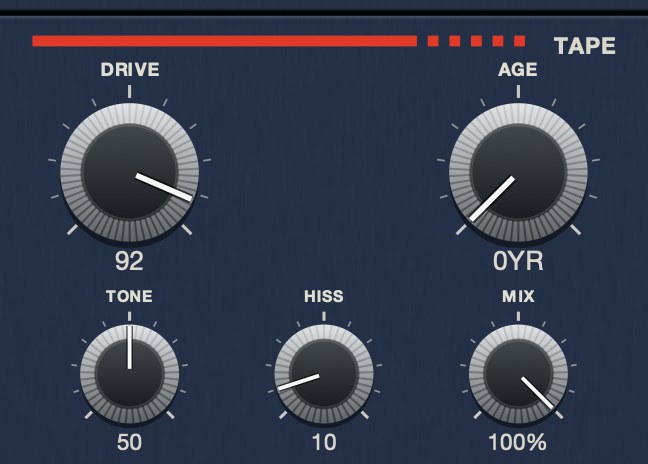This screenshot has height=464, width=648.
Task: Click the DRIVE label text
Action: point(130,69)
